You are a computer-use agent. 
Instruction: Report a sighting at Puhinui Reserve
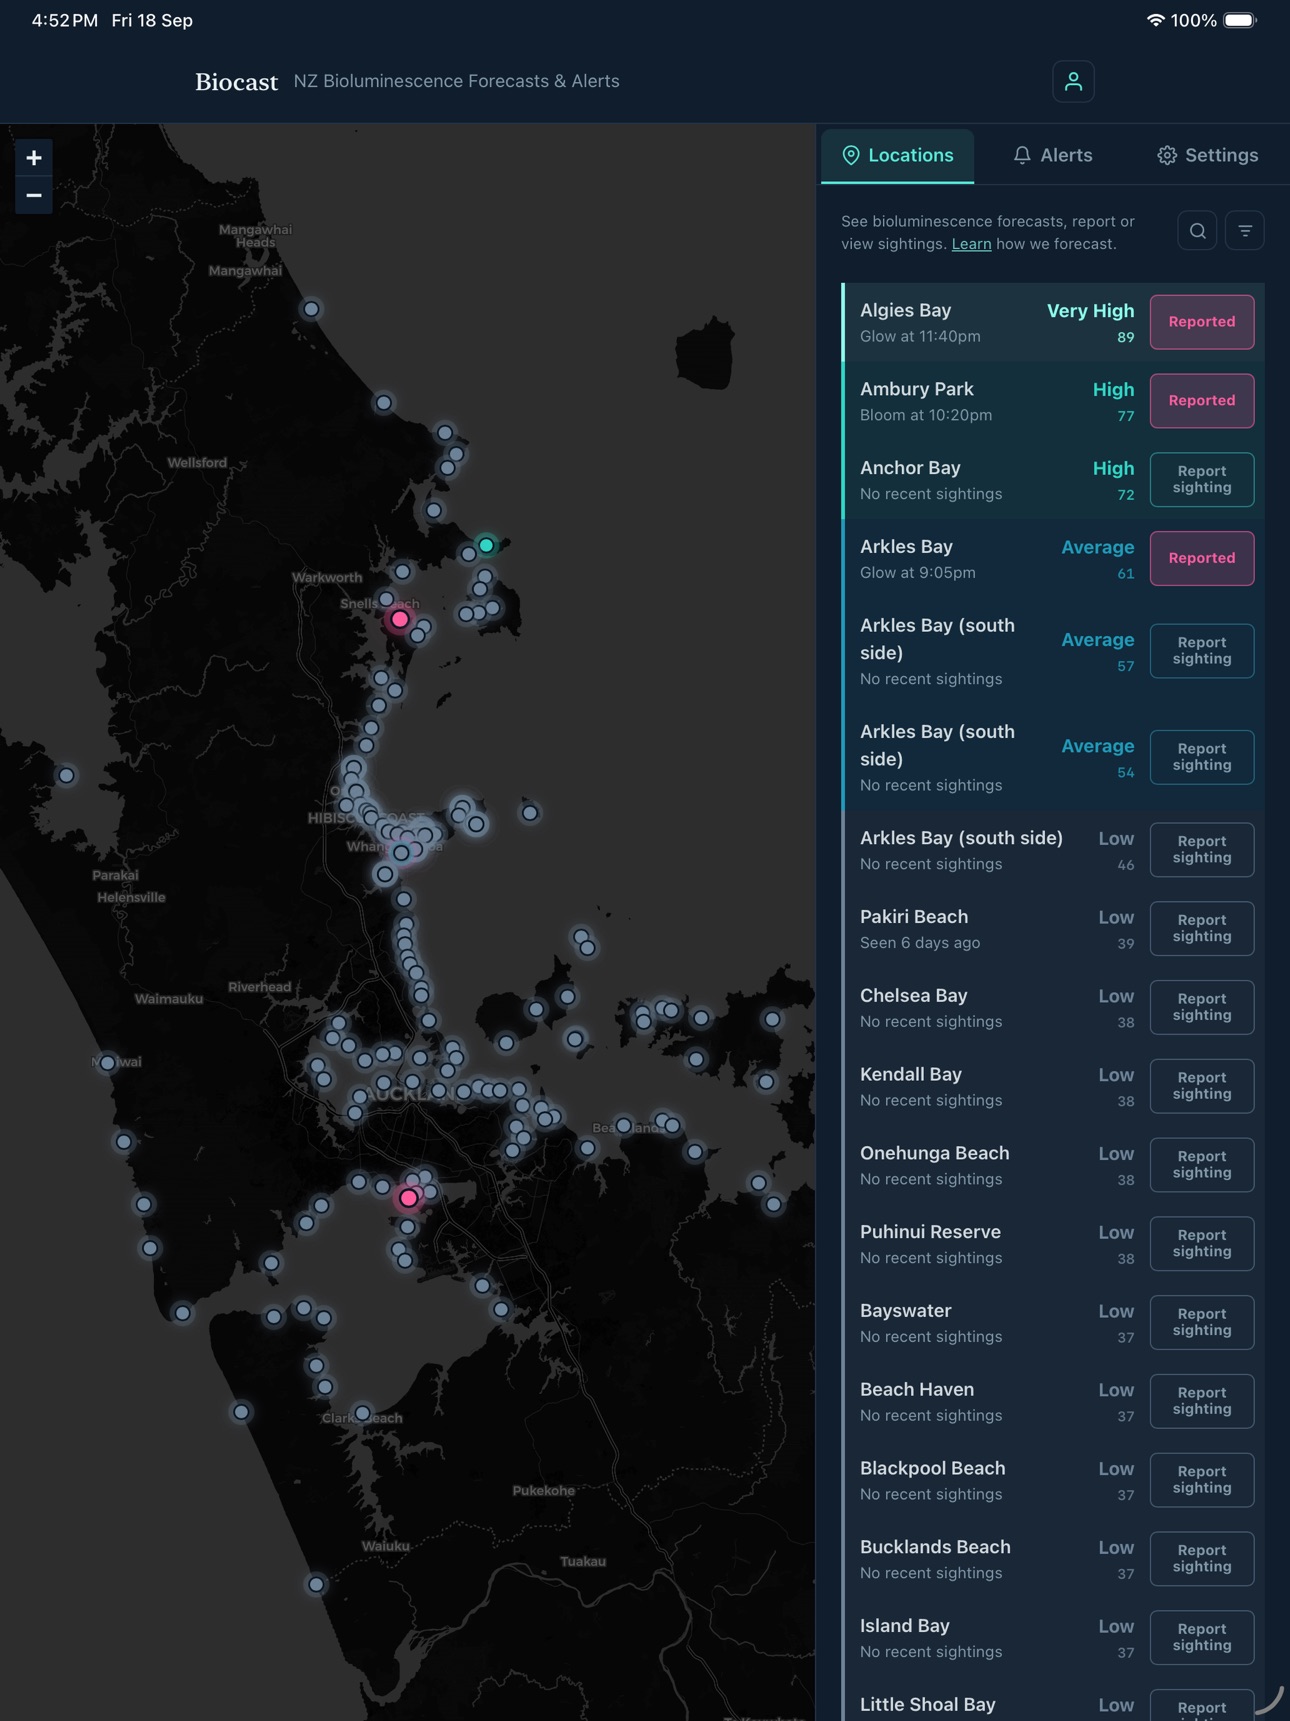[x=1202, y=1244]
